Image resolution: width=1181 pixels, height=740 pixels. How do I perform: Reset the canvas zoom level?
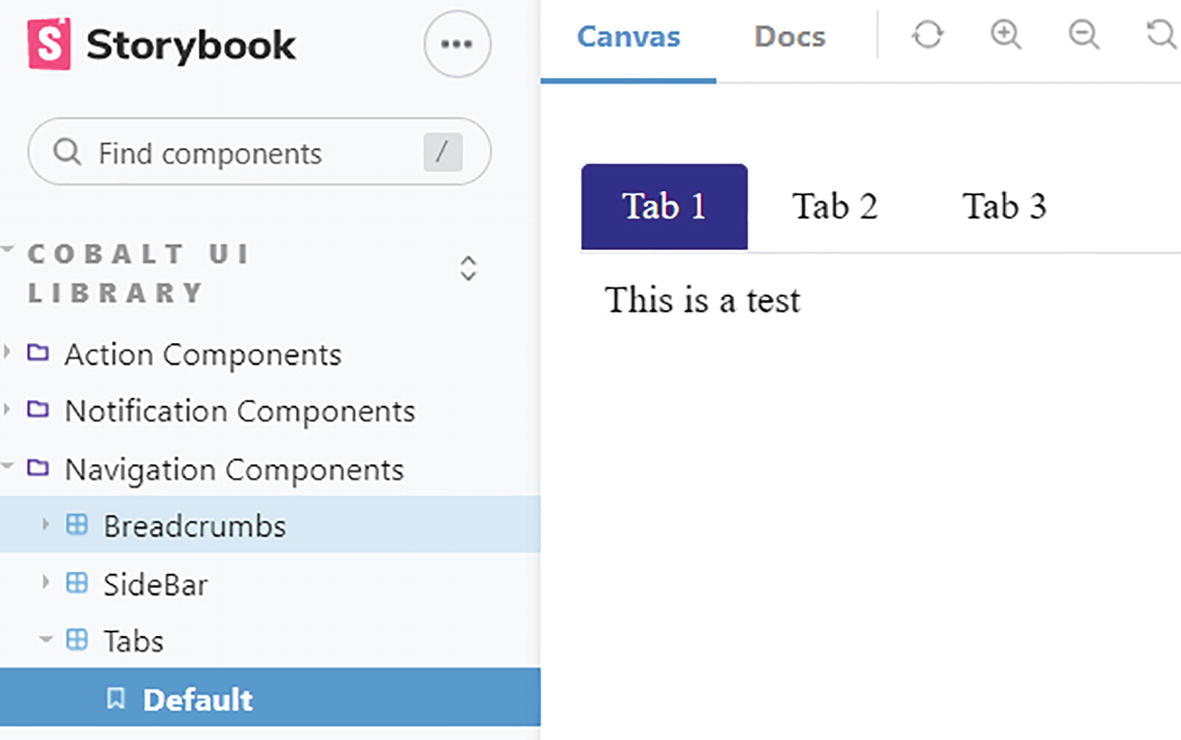pyautogui.click(x=1161, y=36)
